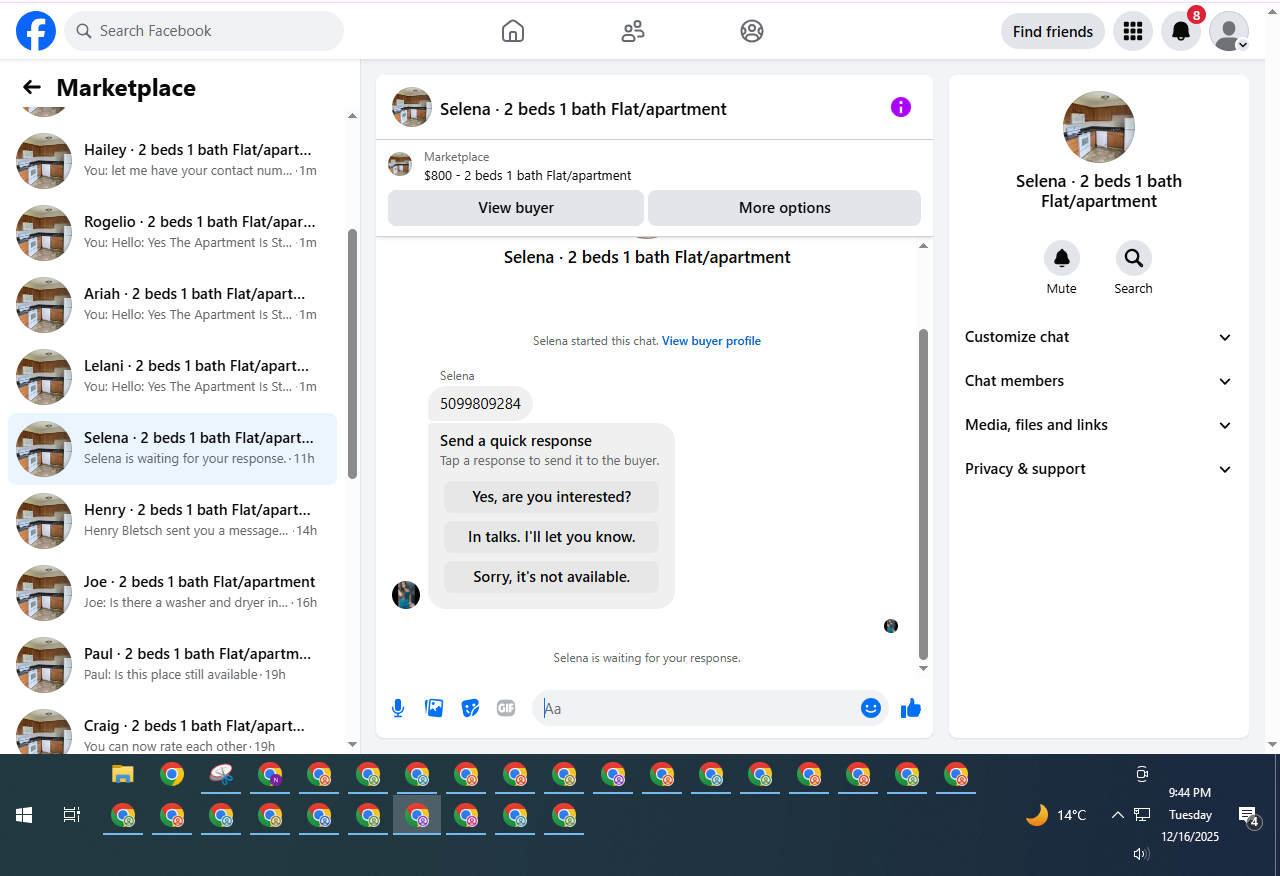This screenshot has width=1280, height=876.
Task: Click the Facebook logo
Action: coord(36,31)
